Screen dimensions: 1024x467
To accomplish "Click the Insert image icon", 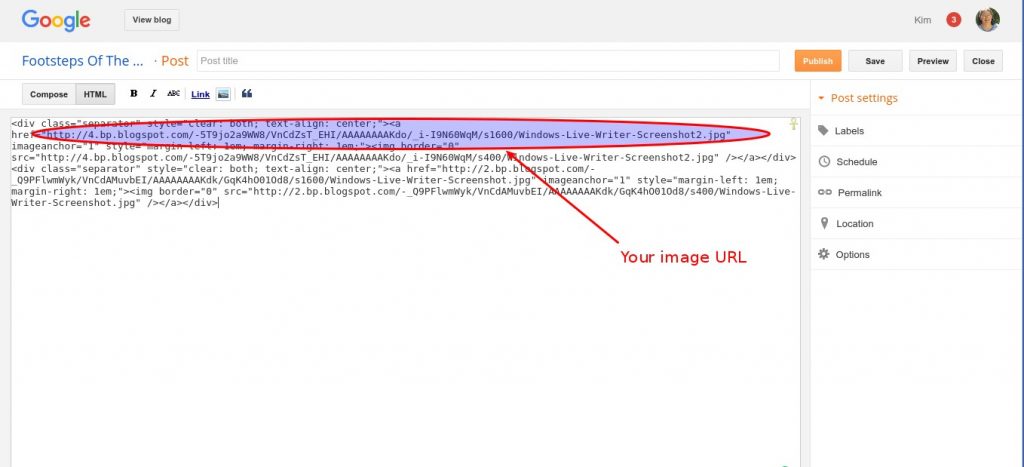I will click(x=223, y=94).
